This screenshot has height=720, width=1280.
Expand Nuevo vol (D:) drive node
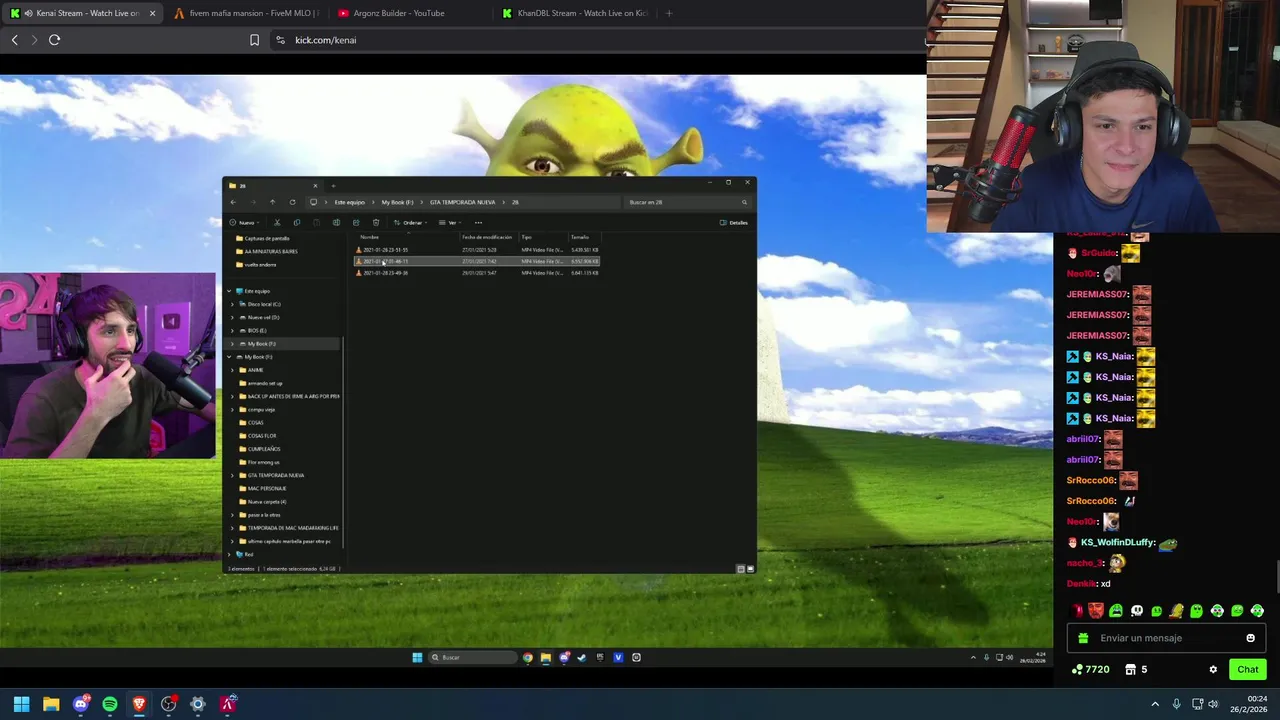(232, 317)
